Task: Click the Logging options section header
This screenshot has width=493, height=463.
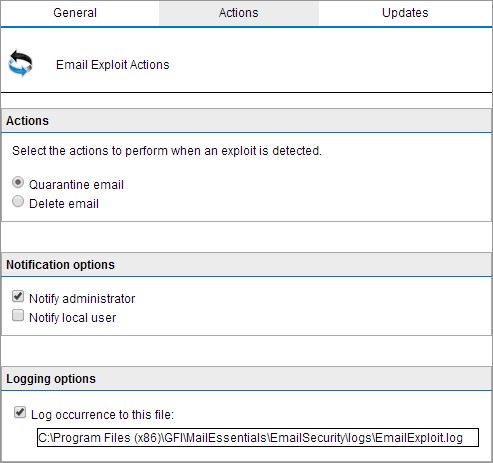Action: (x=246, y=379)
